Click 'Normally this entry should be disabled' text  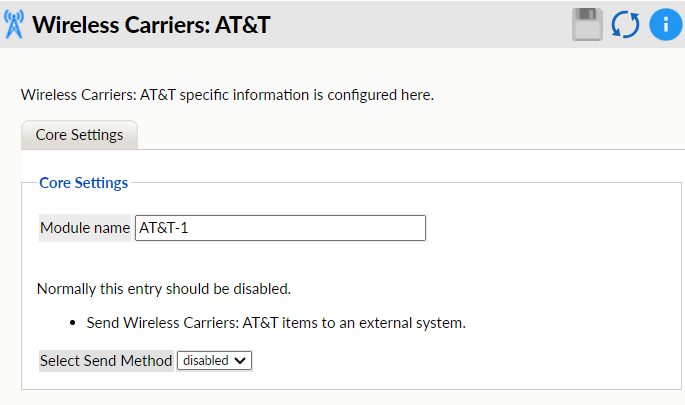[163, 289]
